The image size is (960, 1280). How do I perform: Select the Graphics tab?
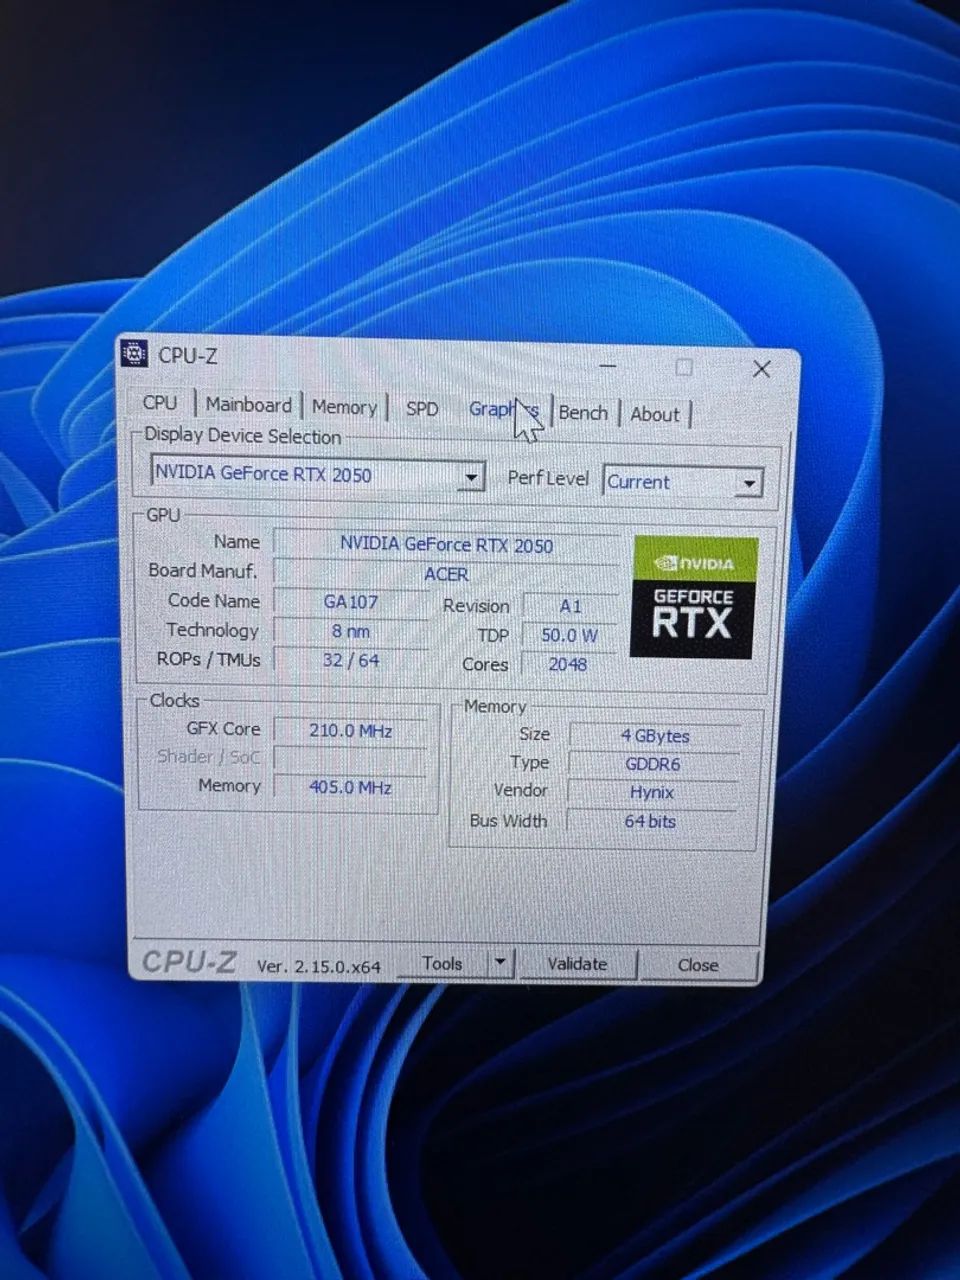tap(504, 409)
